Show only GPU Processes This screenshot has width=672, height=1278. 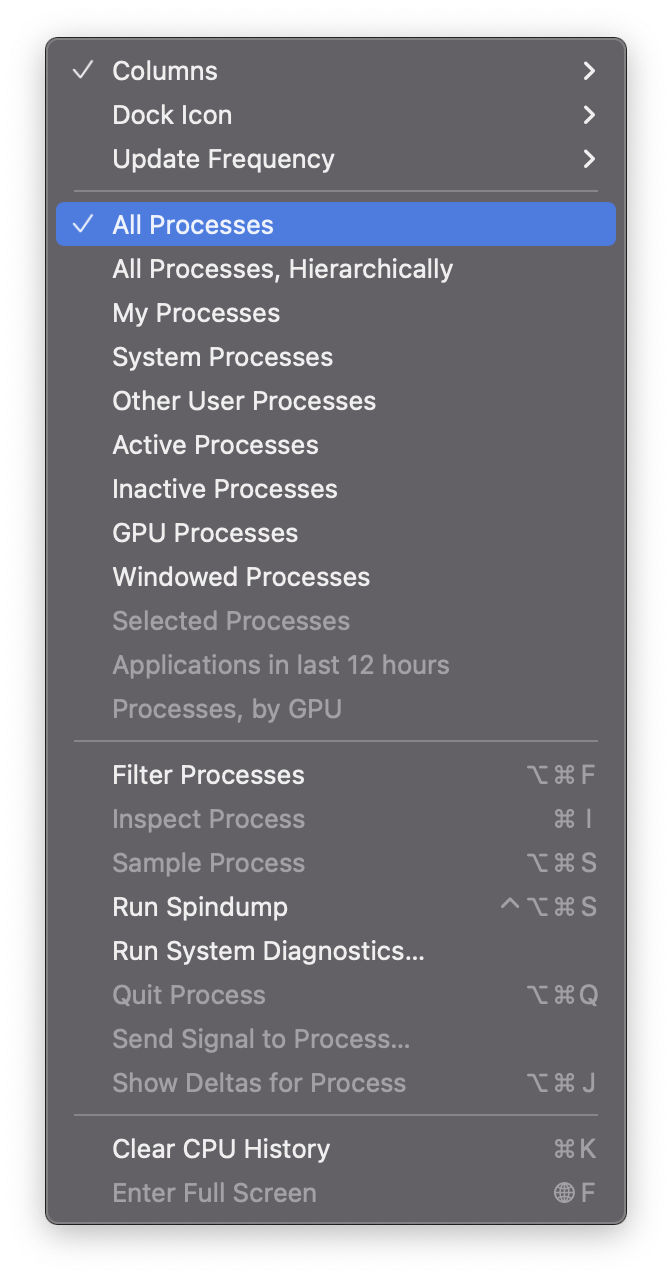[x=205, y=533]
